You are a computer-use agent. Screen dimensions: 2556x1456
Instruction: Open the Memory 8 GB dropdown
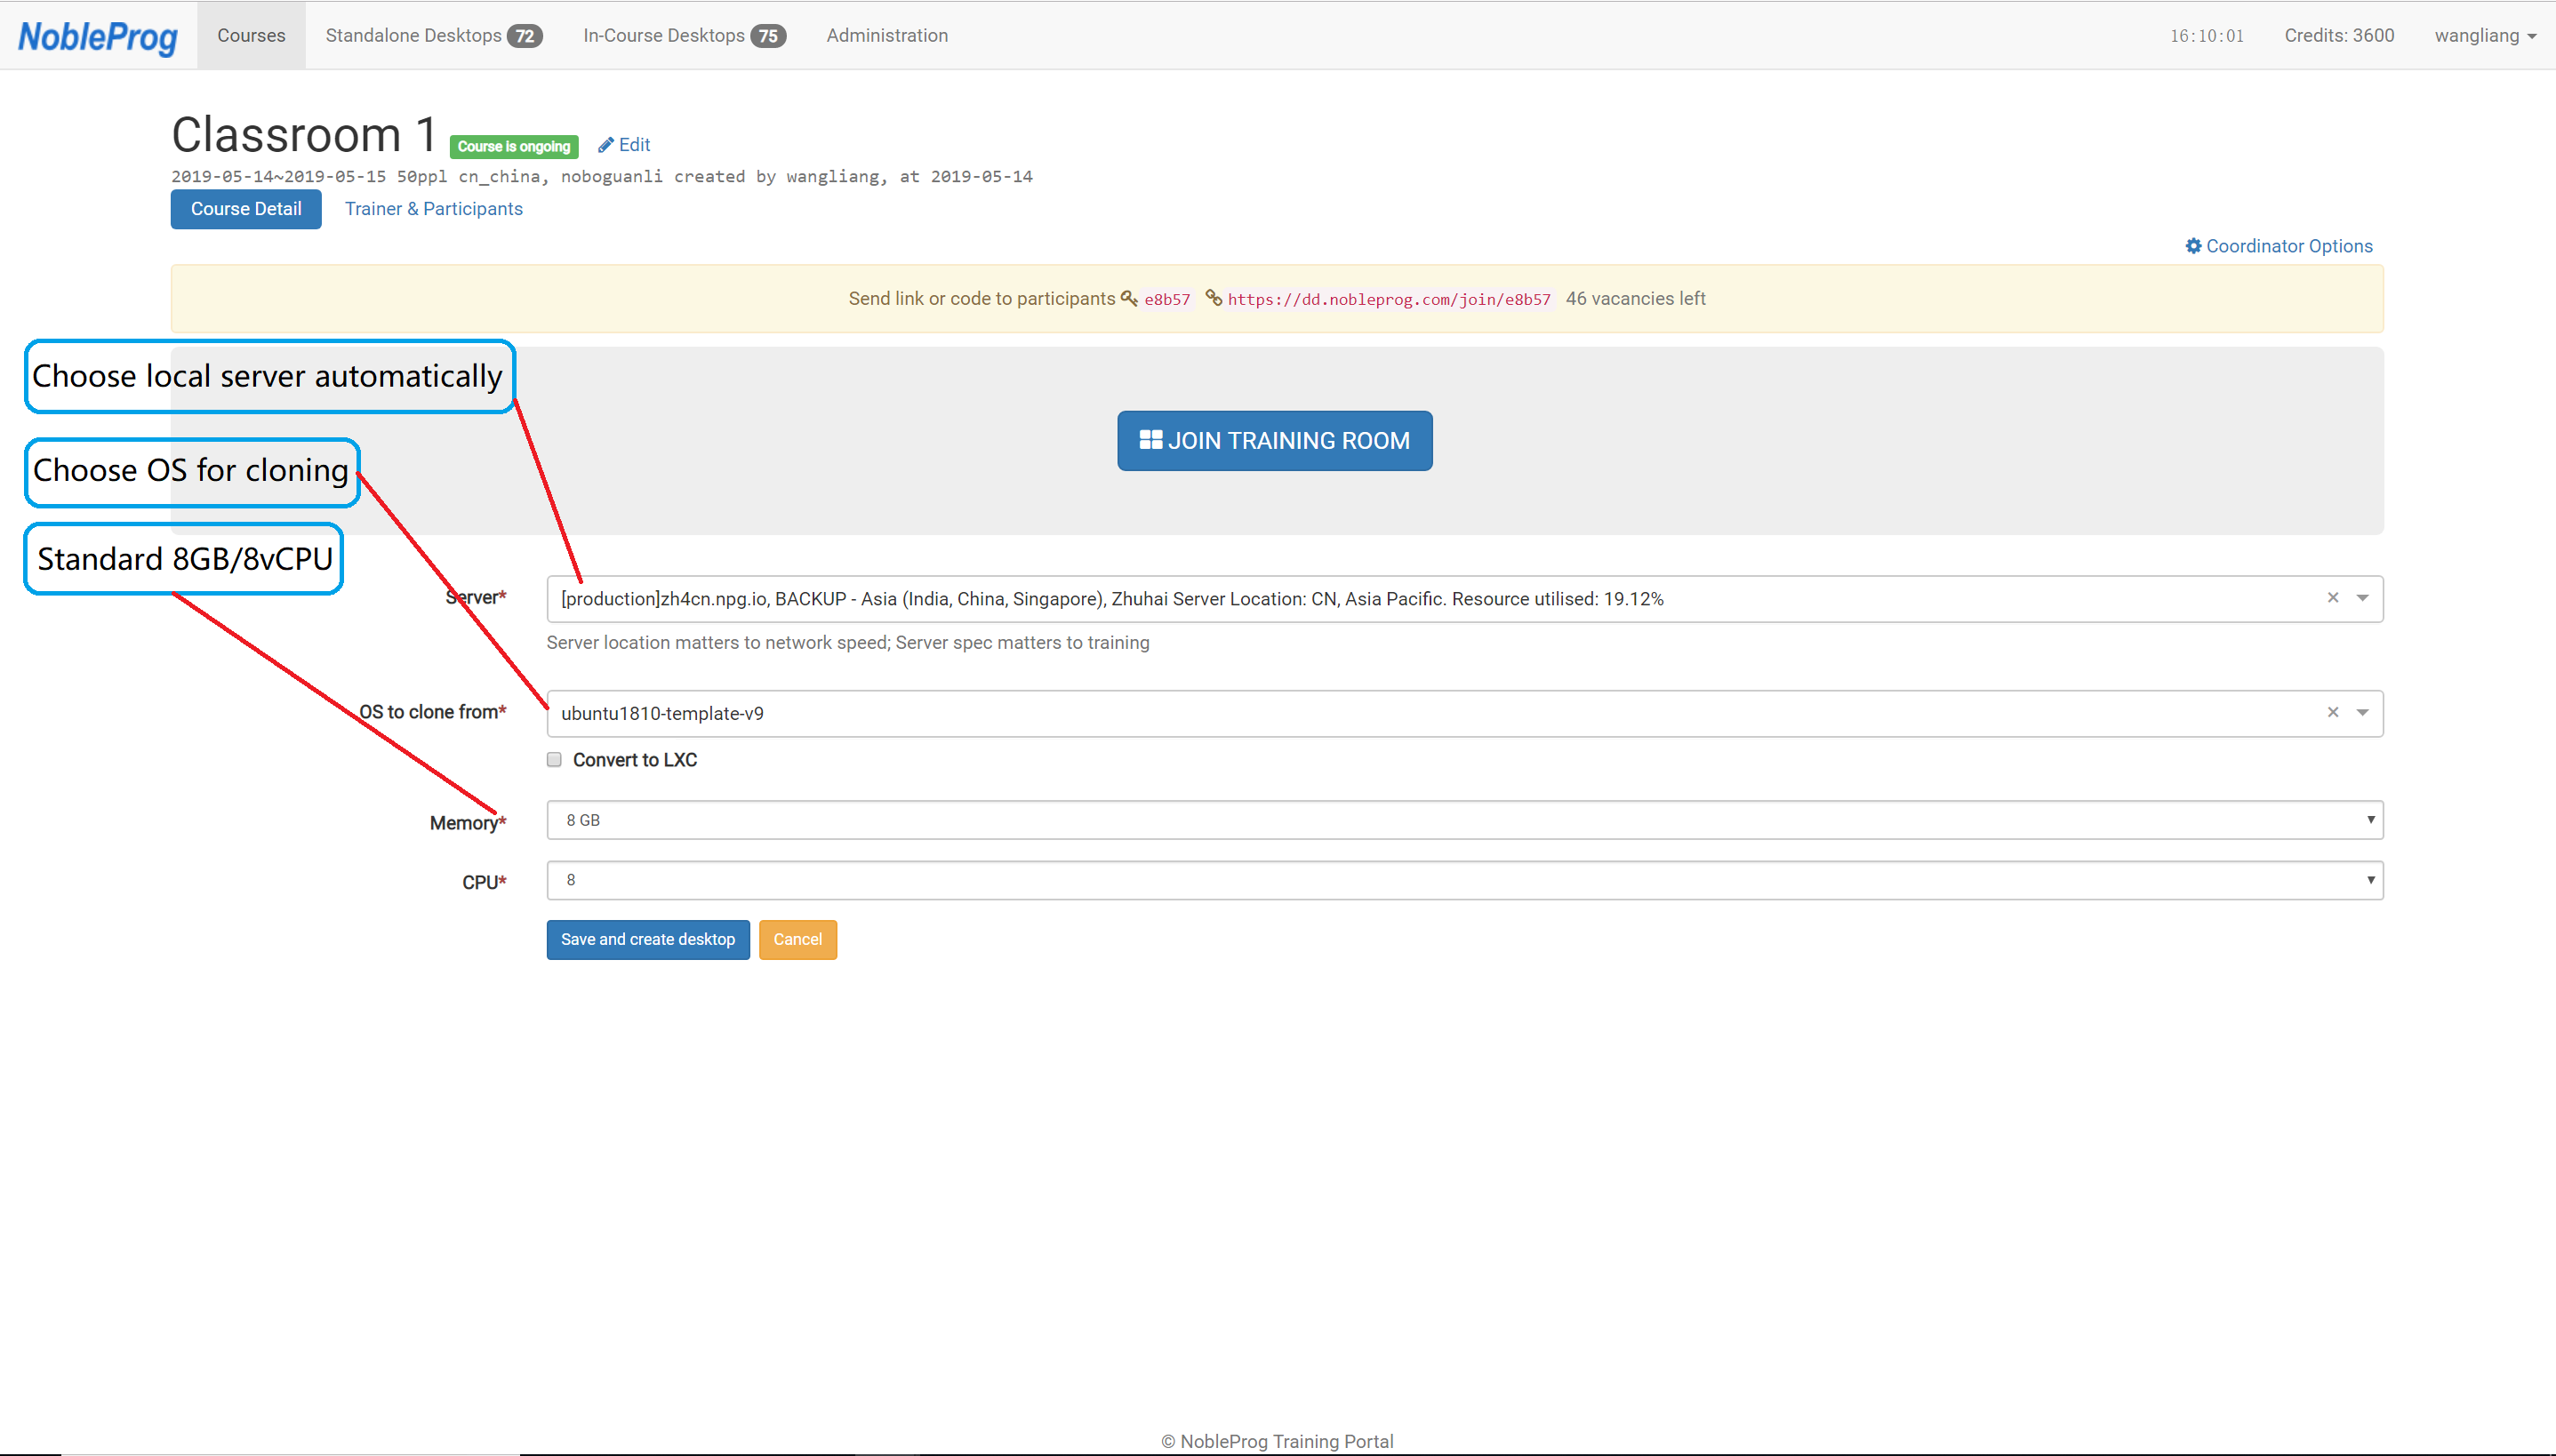click(x=1464, y=820)
